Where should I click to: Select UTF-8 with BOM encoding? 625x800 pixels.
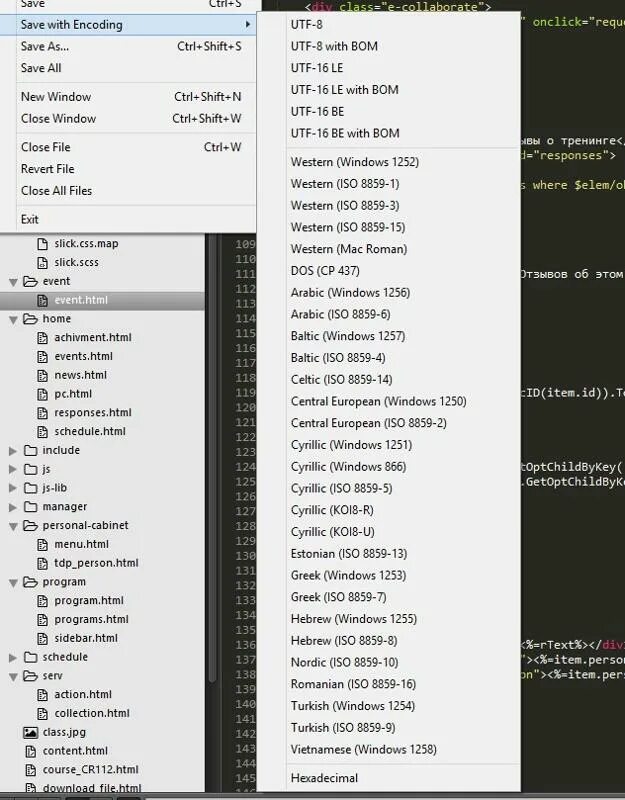tap(388, 46)
